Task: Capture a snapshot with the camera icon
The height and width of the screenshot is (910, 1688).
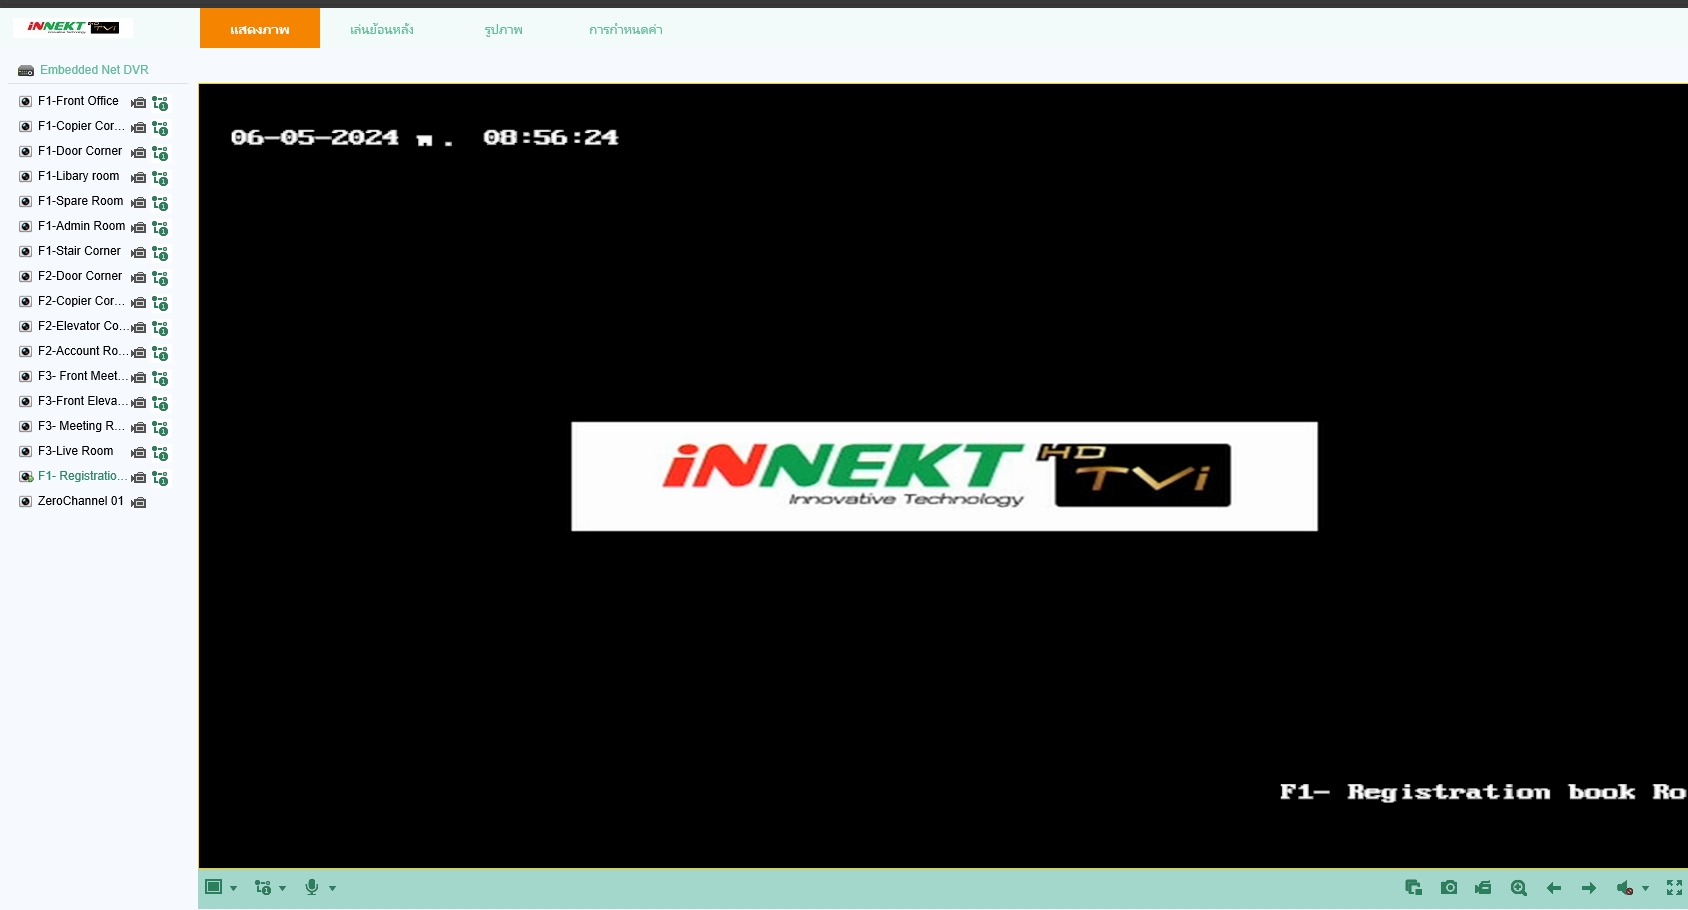Action: point(1448,888)
